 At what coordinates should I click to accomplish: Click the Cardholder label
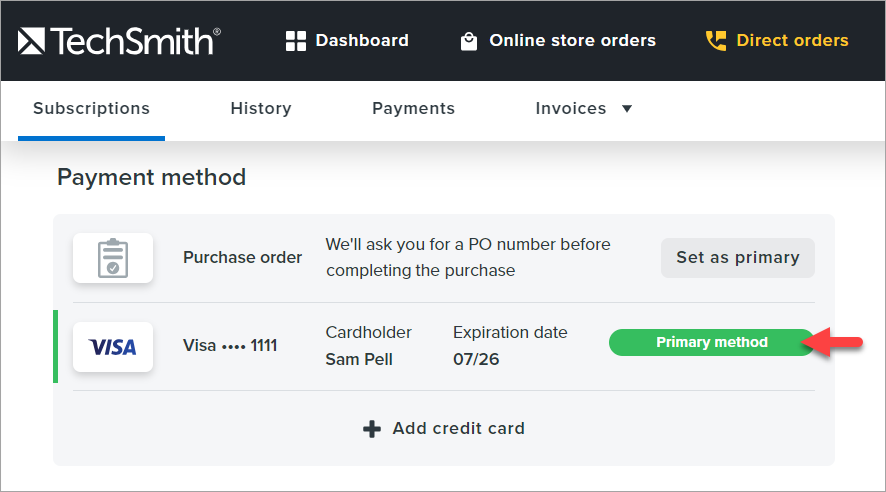pyautogui.click(x=368, y=332)
